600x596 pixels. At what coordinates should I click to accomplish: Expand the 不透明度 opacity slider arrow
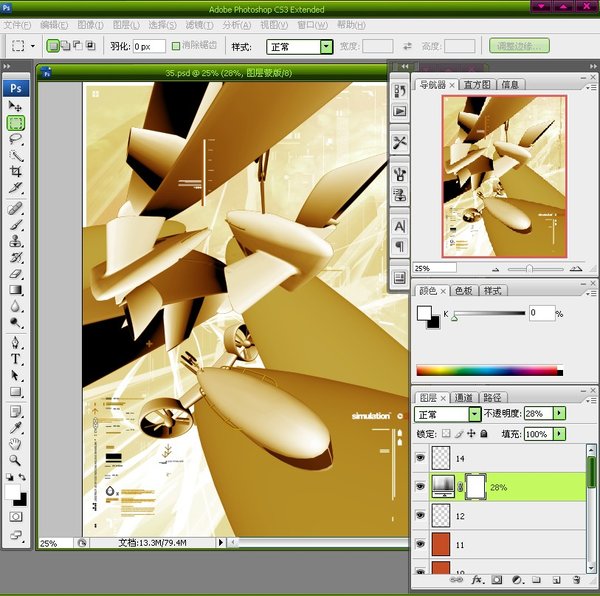click(x=559, y=414)
